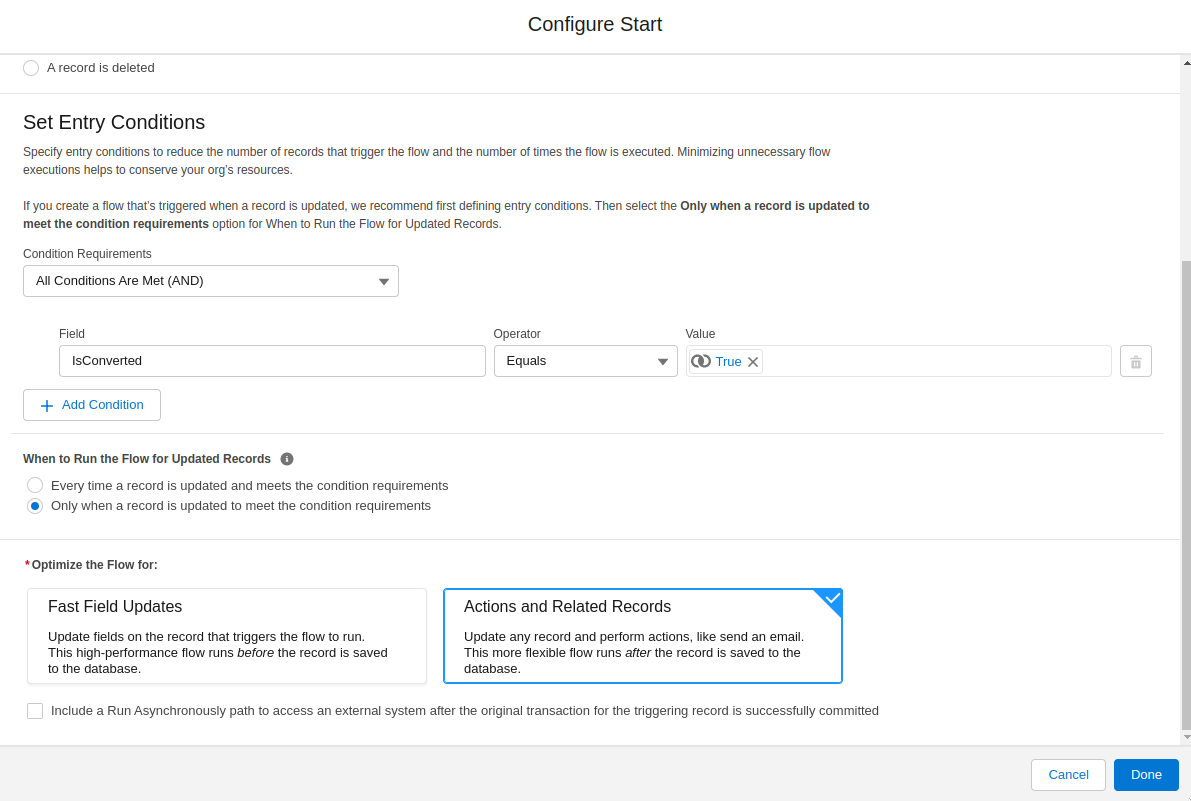
Task: Click the boolean icon in the True pill
Action: (701, 361)
